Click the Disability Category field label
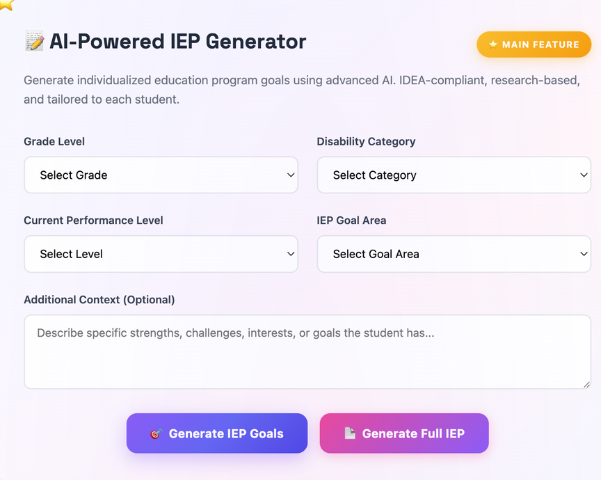 (366, 142)
